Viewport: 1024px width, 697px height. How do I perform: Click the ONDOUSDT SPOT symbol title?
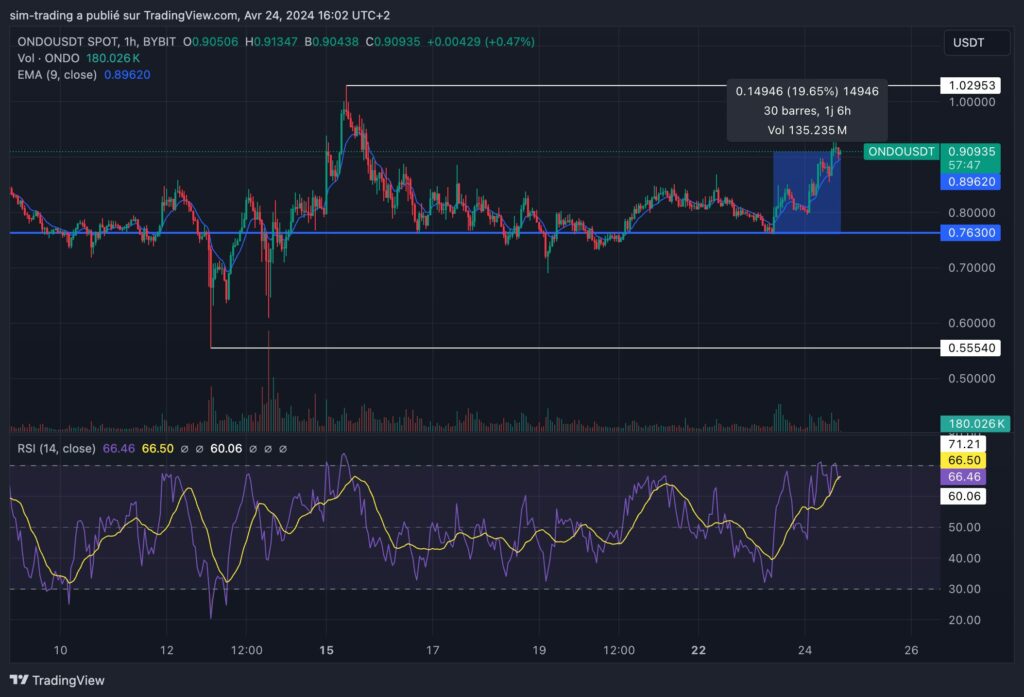pyautogui.click(x=66, y=41)
